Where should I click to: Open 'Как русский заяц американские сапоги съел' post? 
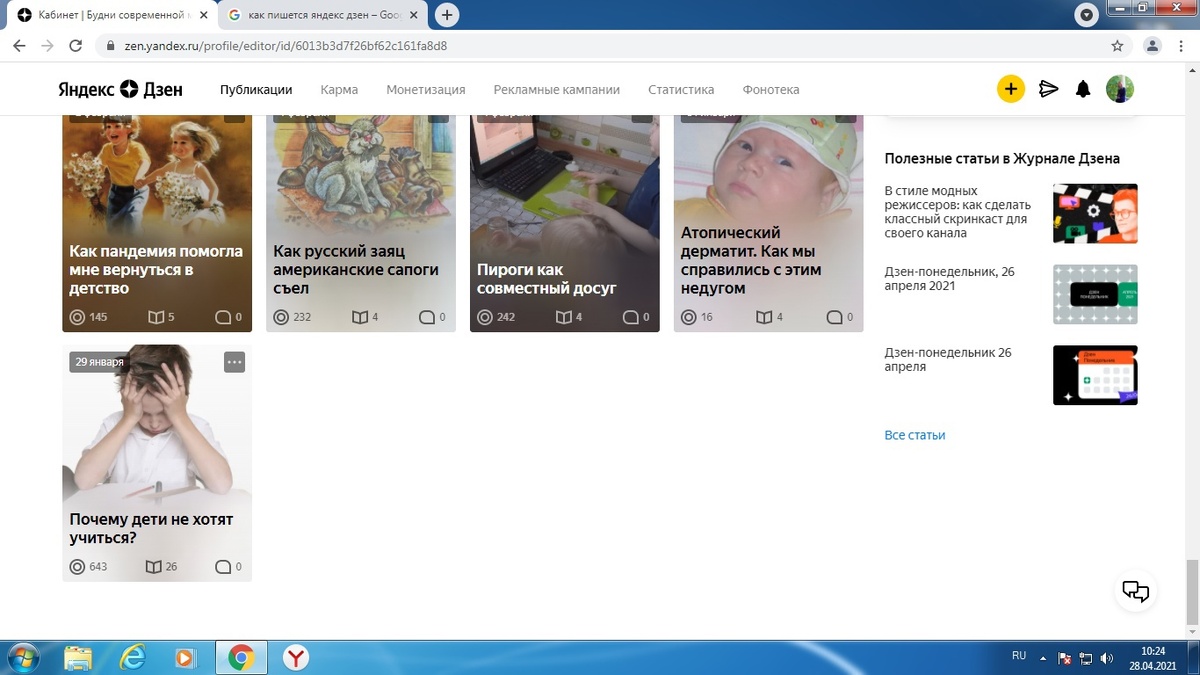coord(356,270)
